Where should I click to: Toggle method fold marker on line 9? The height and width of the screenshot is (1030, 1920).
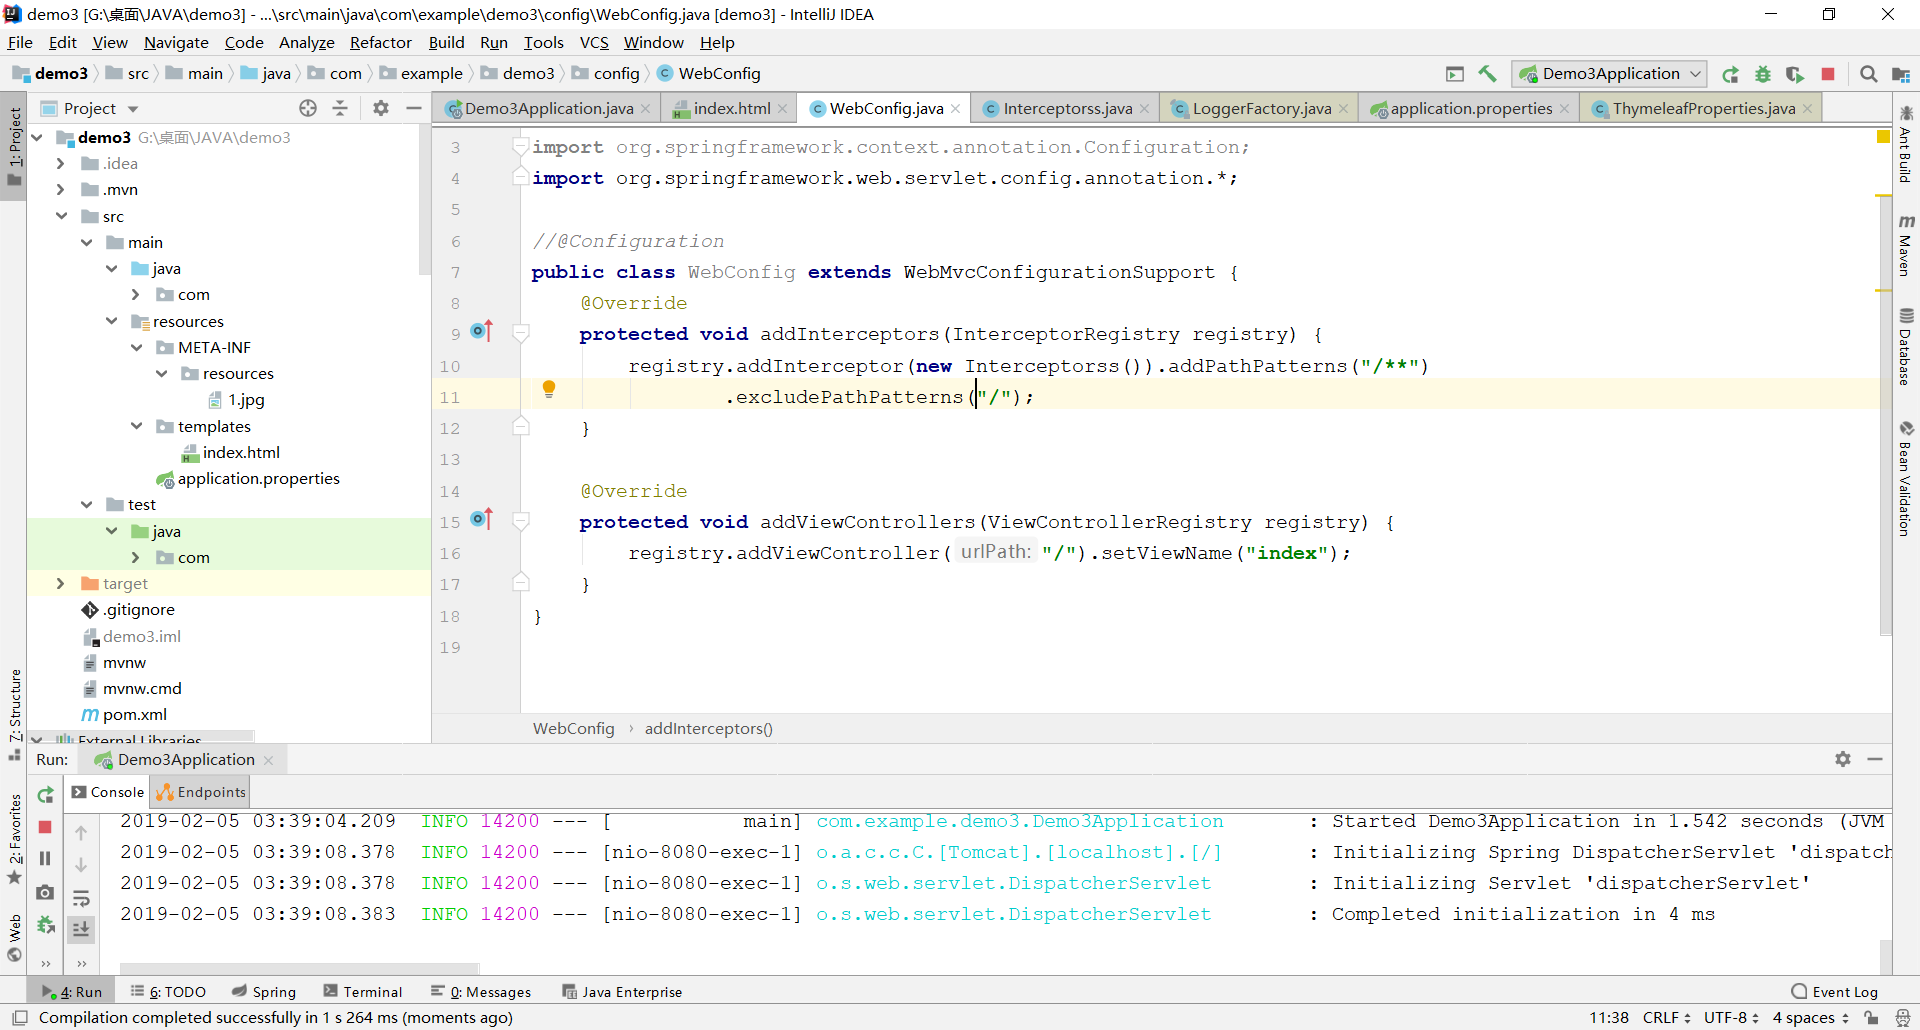(521, 334)
